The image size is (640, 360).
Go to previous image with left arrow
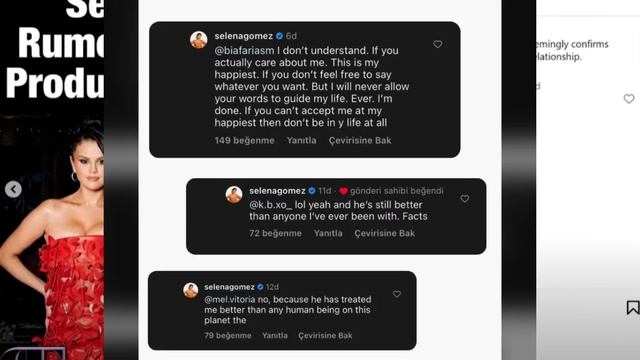pyautogui.click(x=13, y=189)
